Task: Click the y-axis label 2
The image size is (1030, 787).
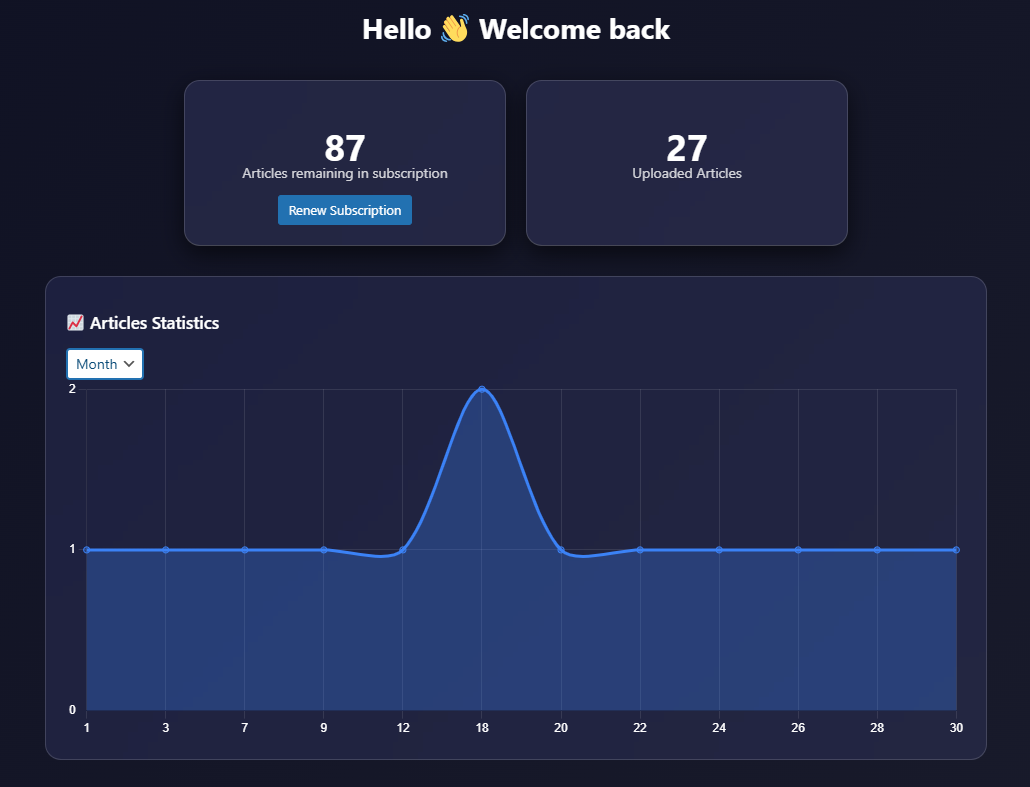Action: [71, 388]
